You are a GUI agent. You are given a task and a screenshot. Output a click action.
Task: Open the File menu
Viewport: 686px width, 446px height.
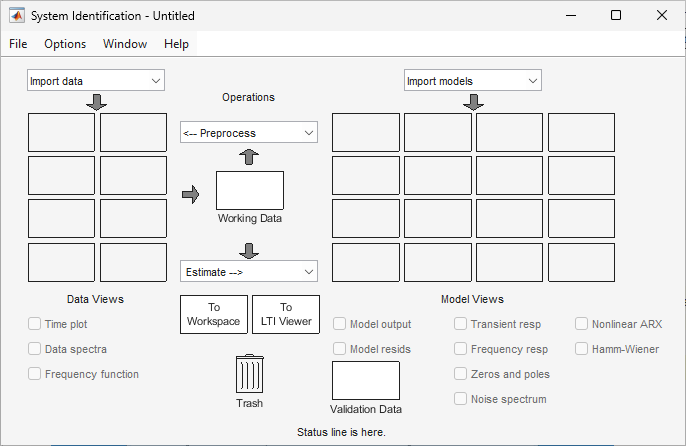tap(19, 44)
